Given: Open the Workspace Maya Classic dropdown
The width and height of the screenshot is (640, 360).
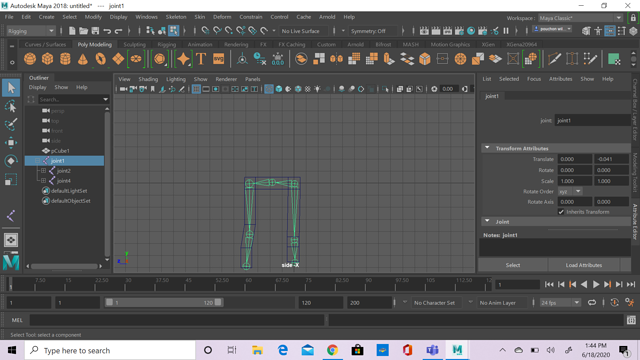Looking at the screenshot, I should [580, 18].
